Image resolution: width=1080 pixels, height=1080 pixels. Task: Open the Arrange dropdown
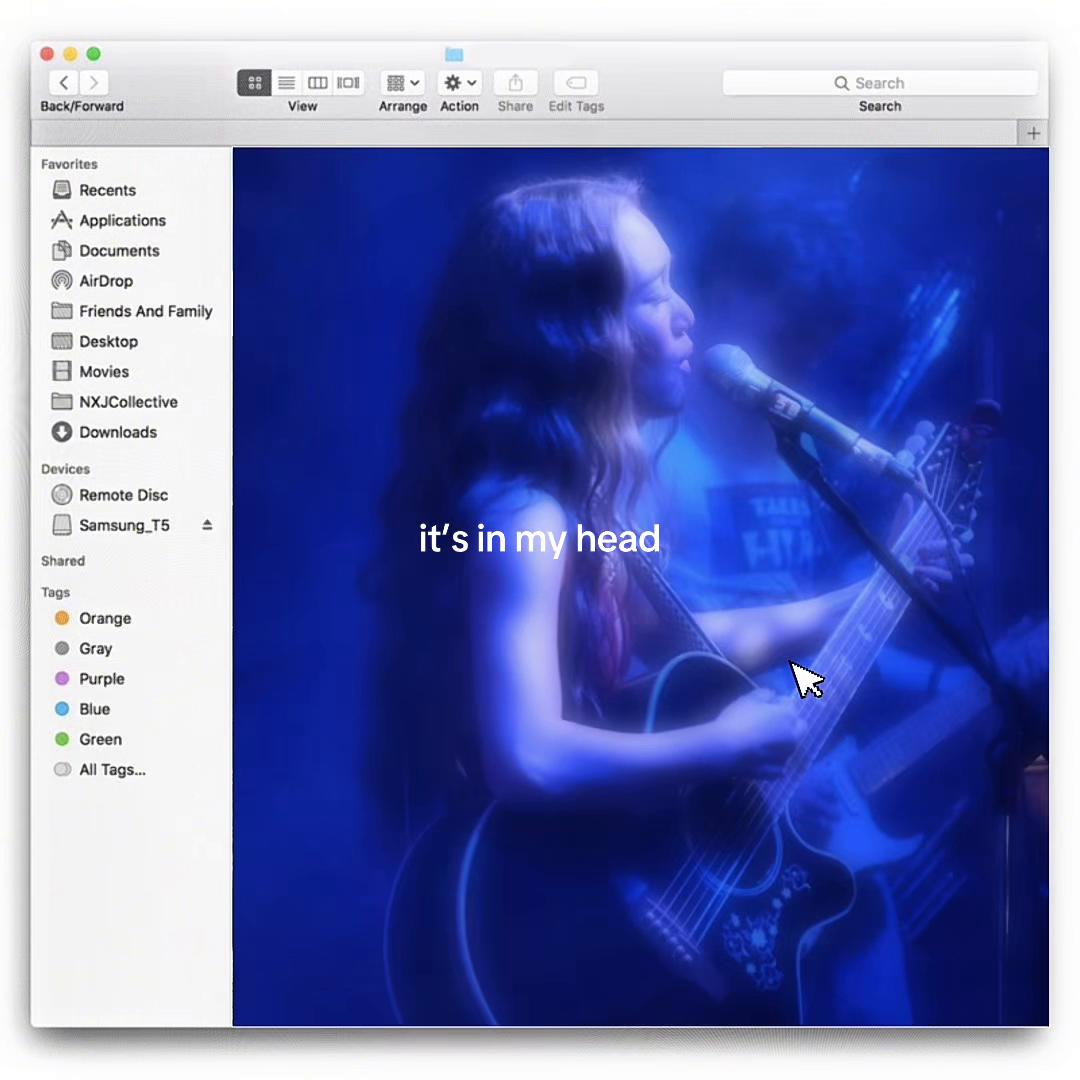[x=403, y=83]
